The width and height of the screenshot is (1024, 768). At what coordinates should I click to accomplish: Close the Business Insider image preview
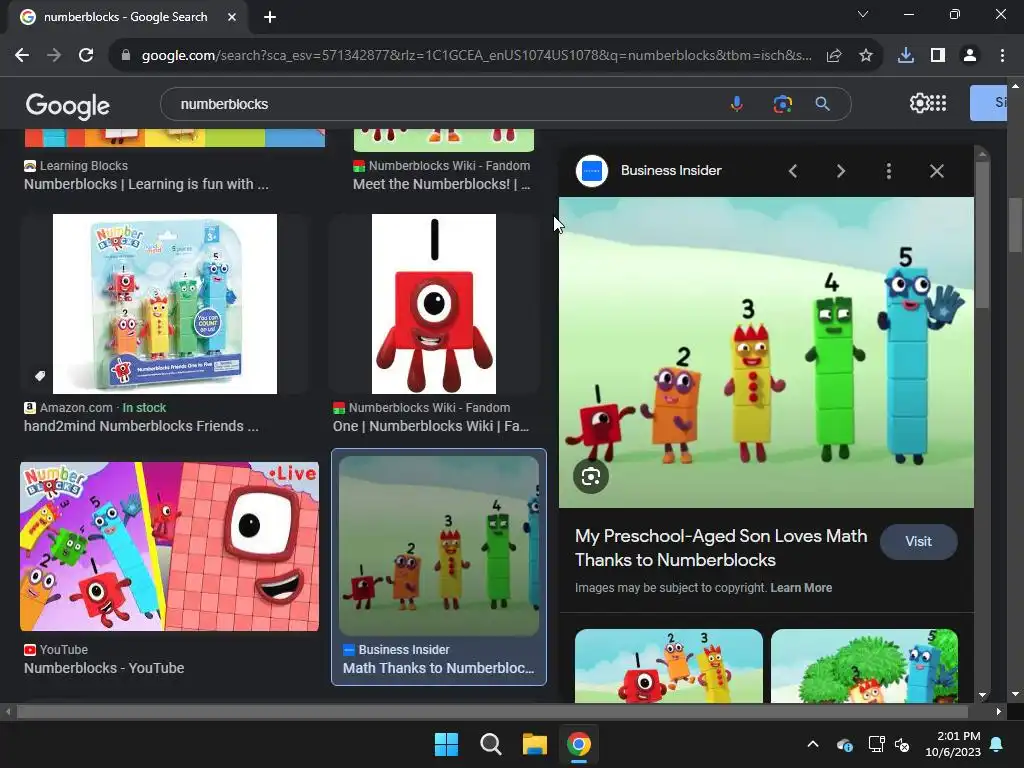(x=936, y=171)
